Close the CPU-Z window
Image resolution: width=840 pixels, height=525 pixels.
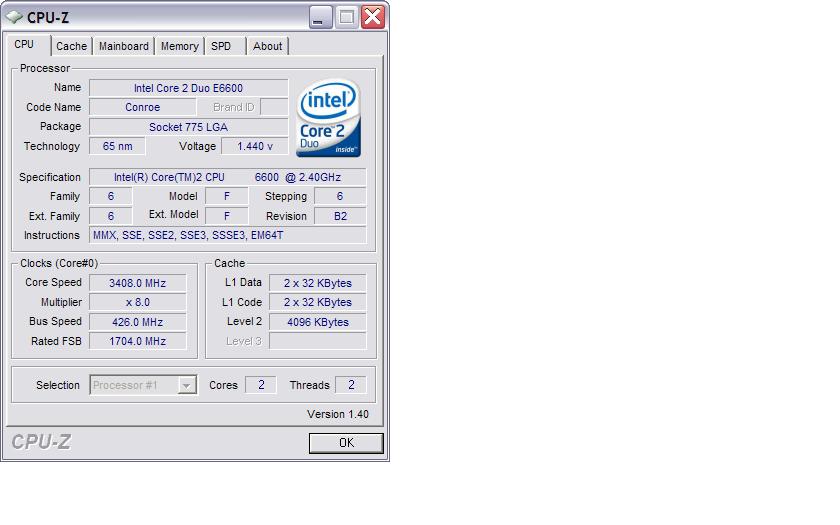coord(372,17)
